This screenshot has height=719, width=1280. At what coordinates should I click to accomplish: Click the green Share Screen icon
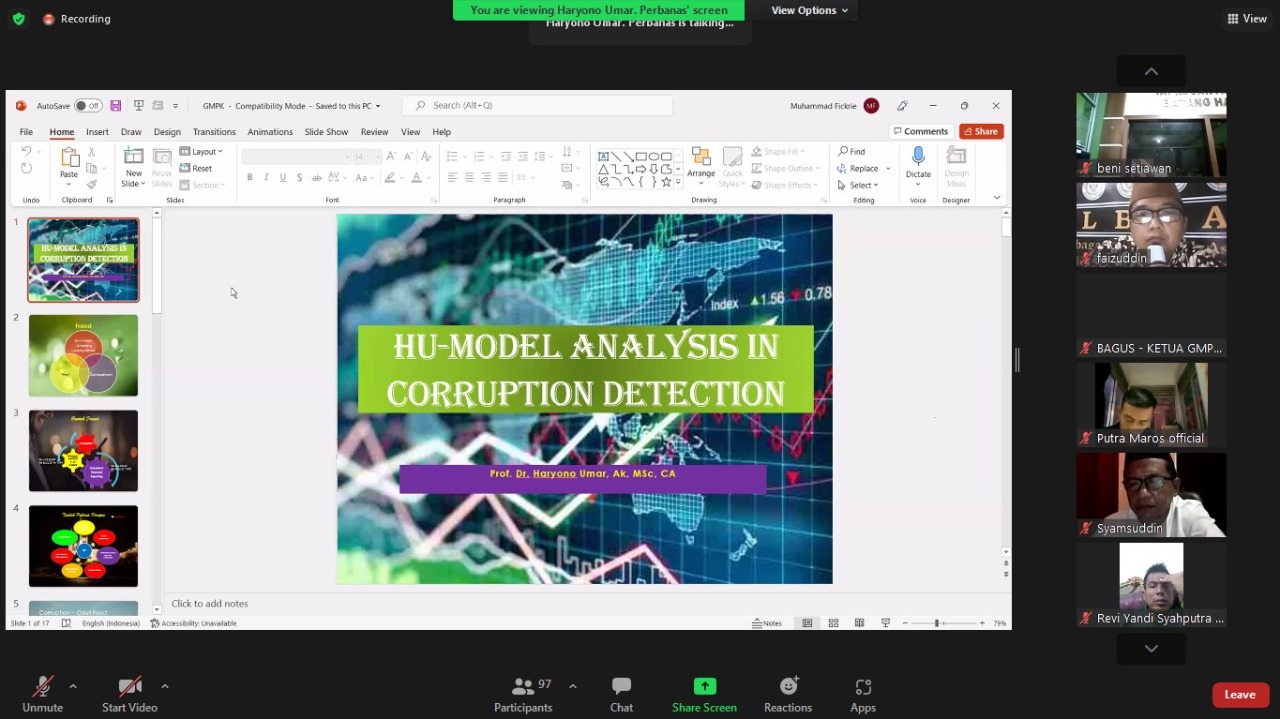click(x=704, y=687)
